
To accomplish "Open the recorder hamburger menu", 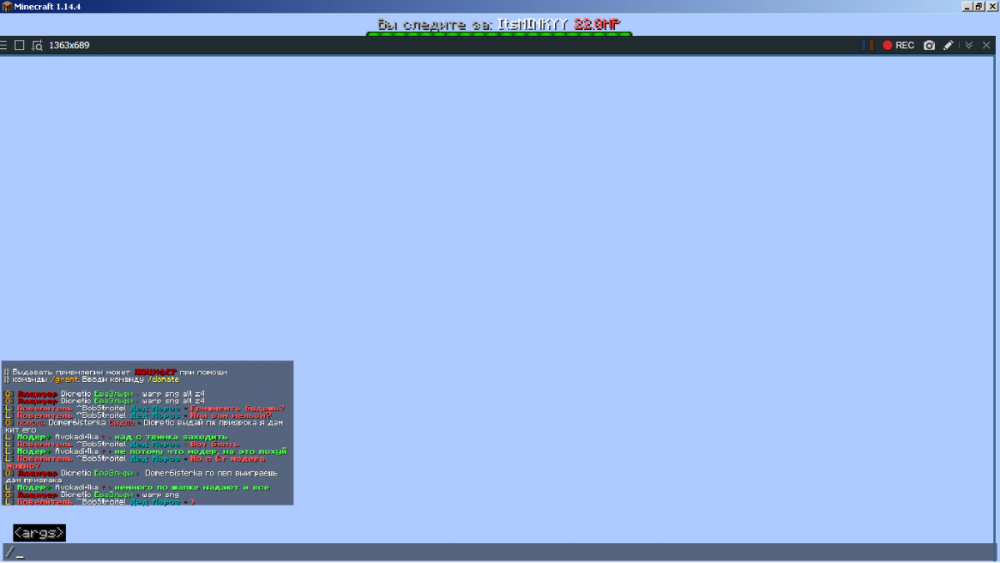I will [x=4, y=45].
